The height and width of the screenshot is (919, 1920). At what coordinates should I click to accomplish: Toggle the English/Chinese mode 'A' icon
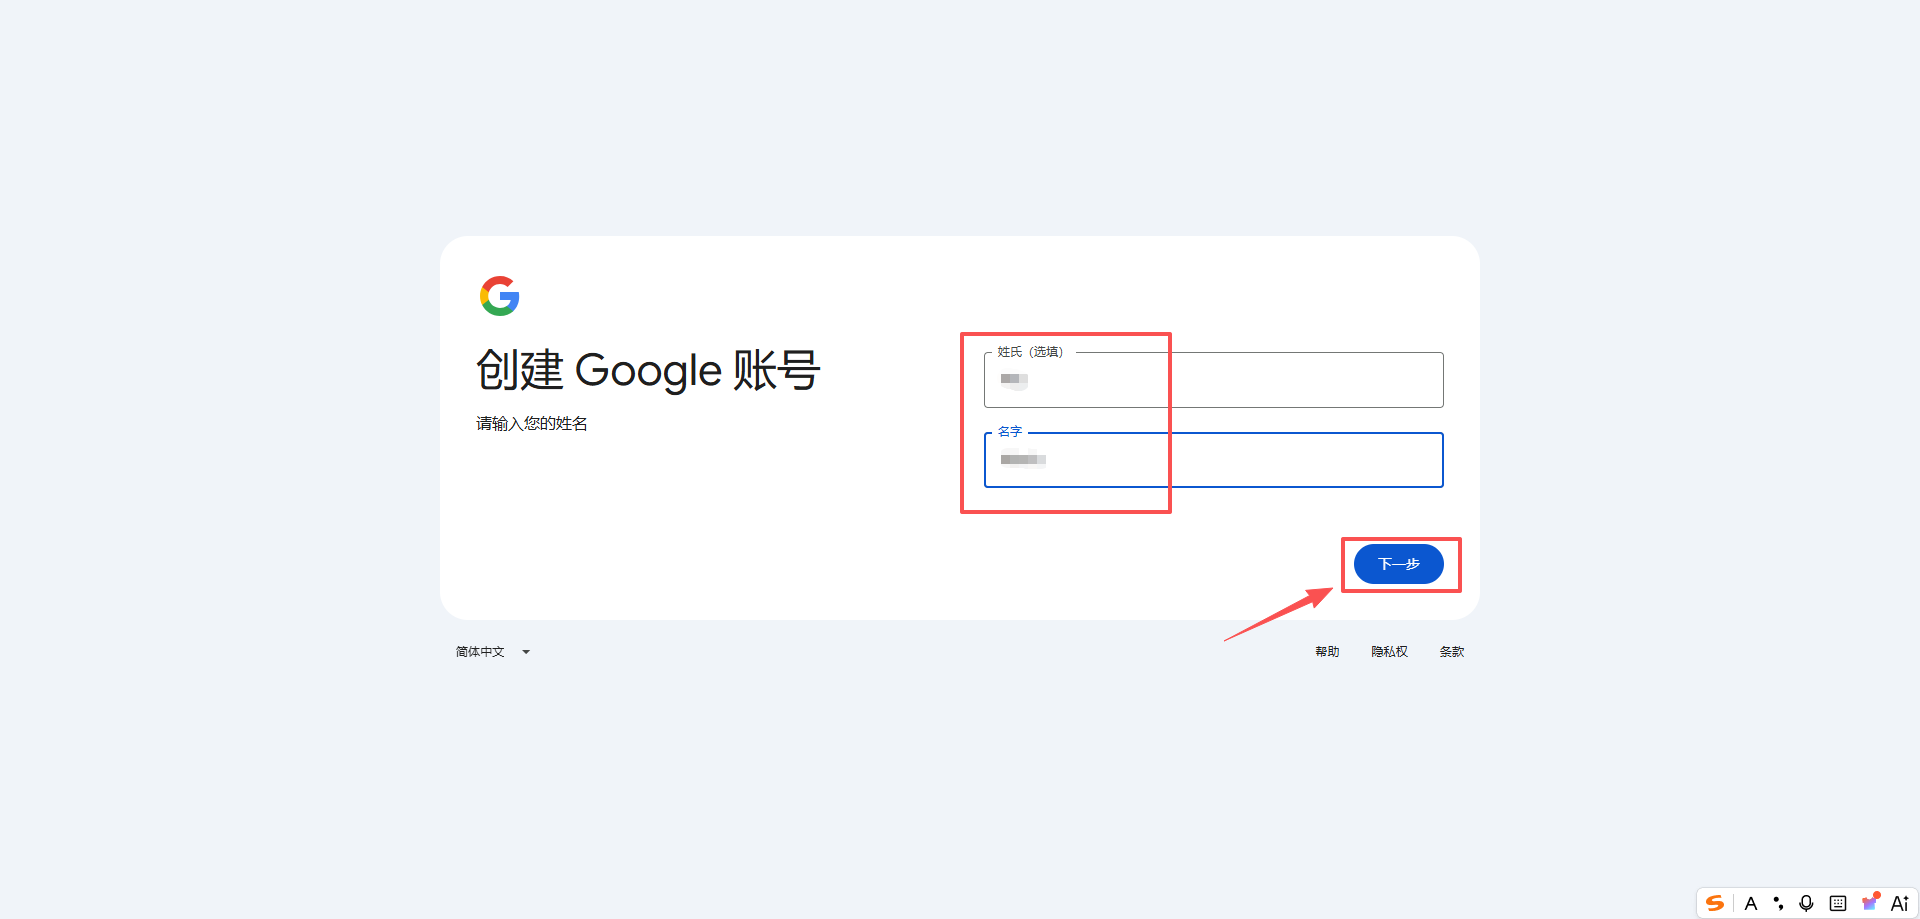1751,903
